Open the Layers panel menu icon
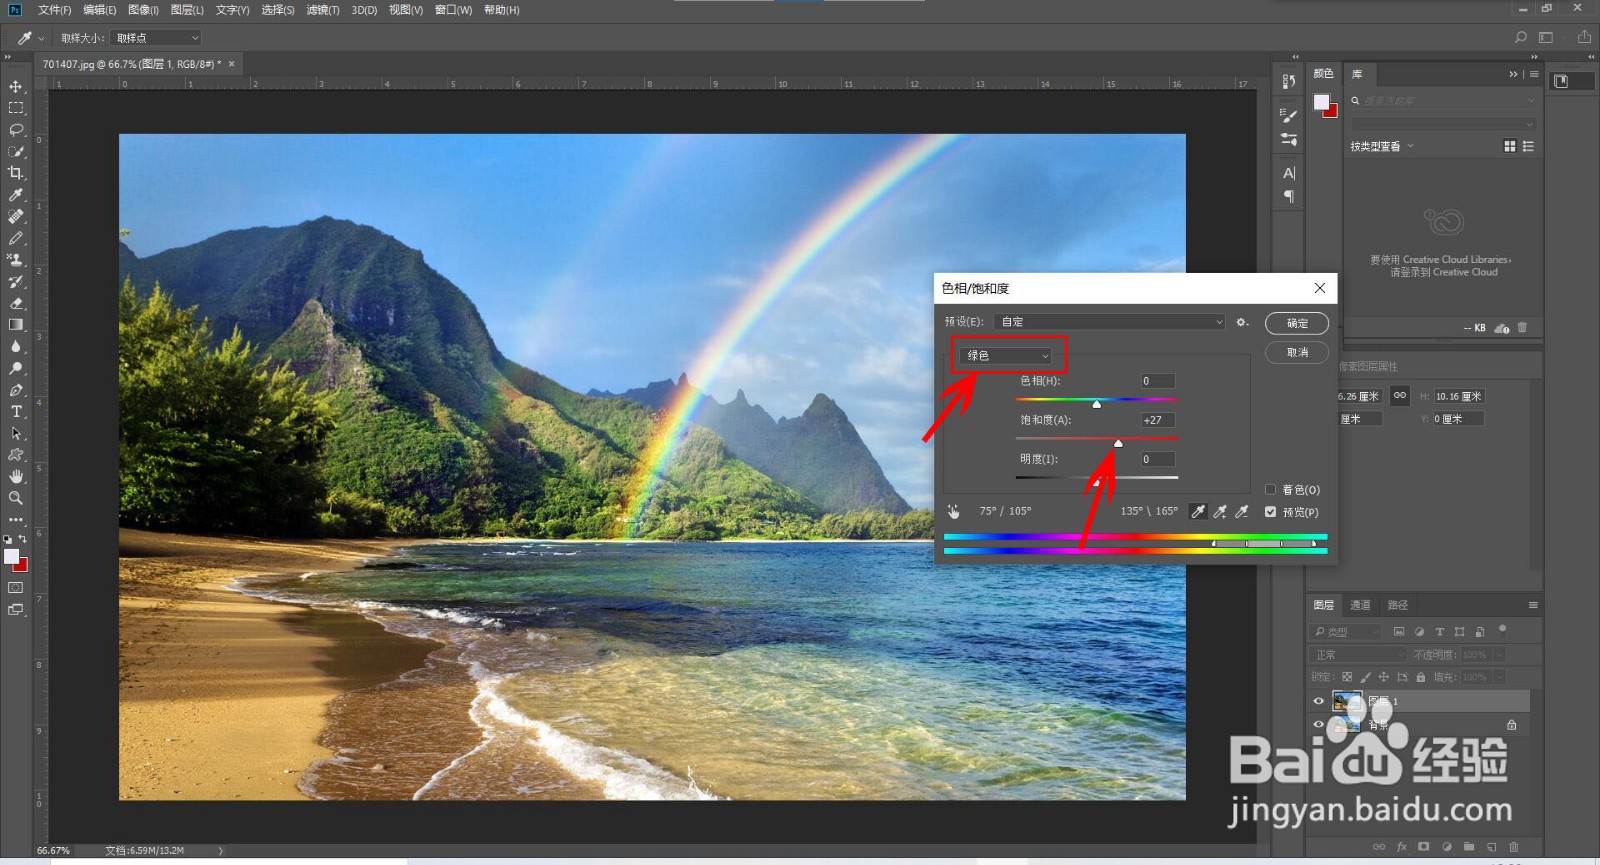 pos(1533,605)
